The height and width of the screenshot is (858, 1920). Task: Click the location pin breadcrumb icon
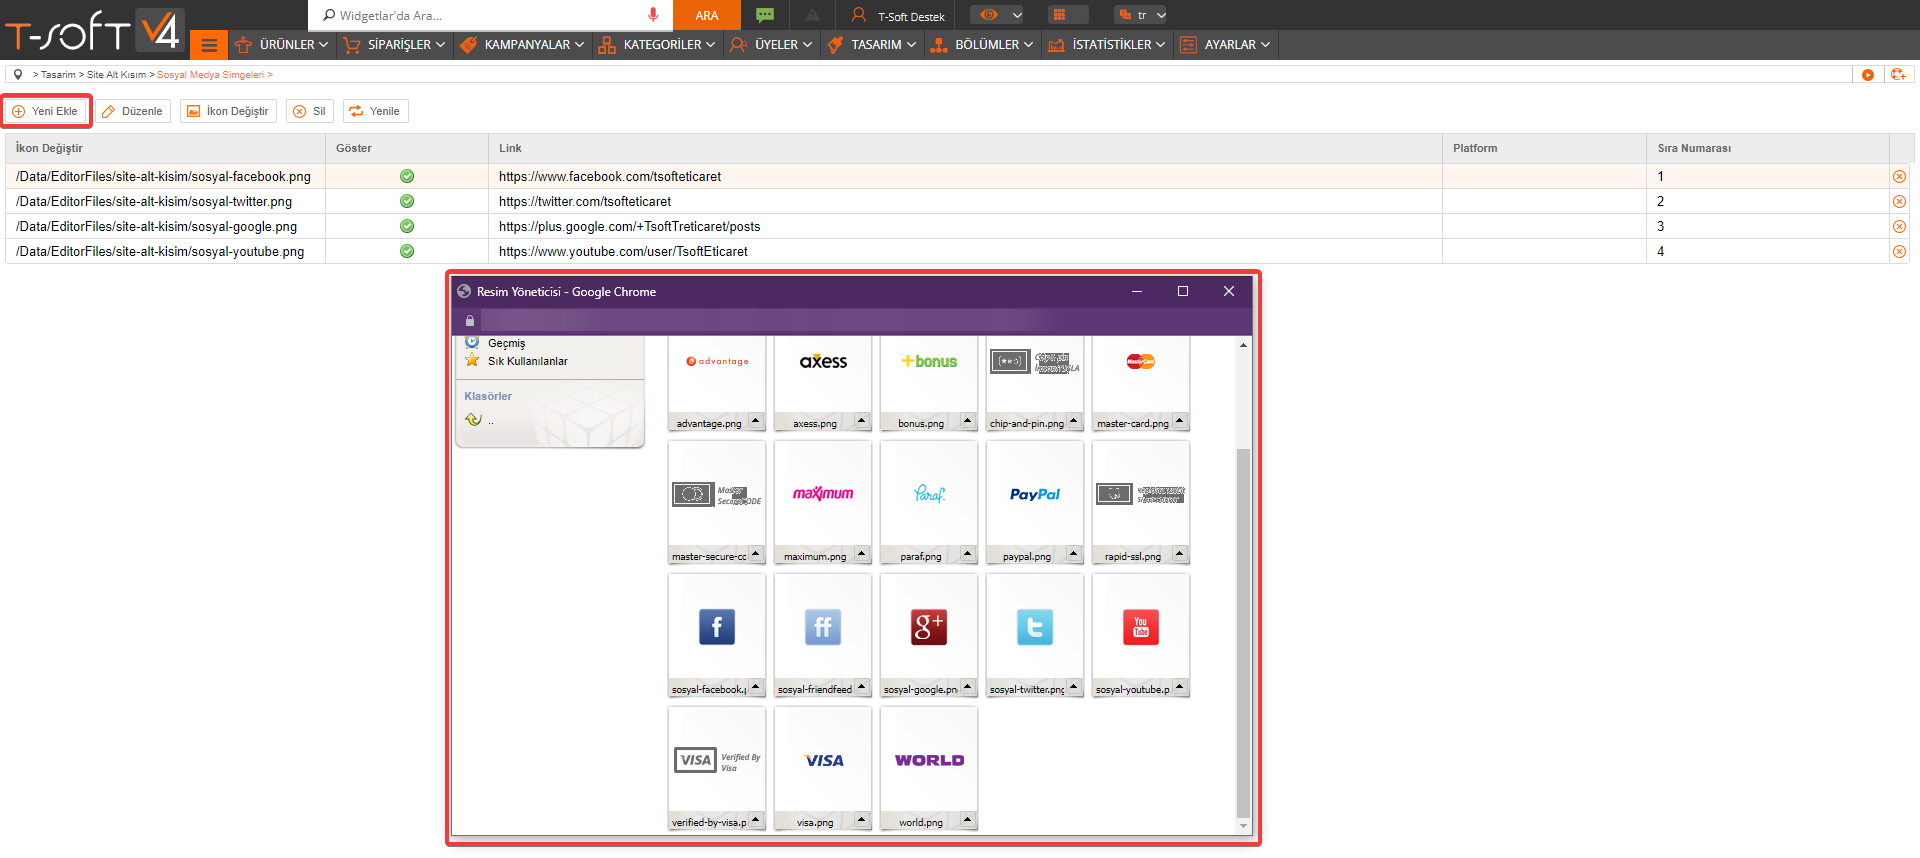tap(18, 74)
